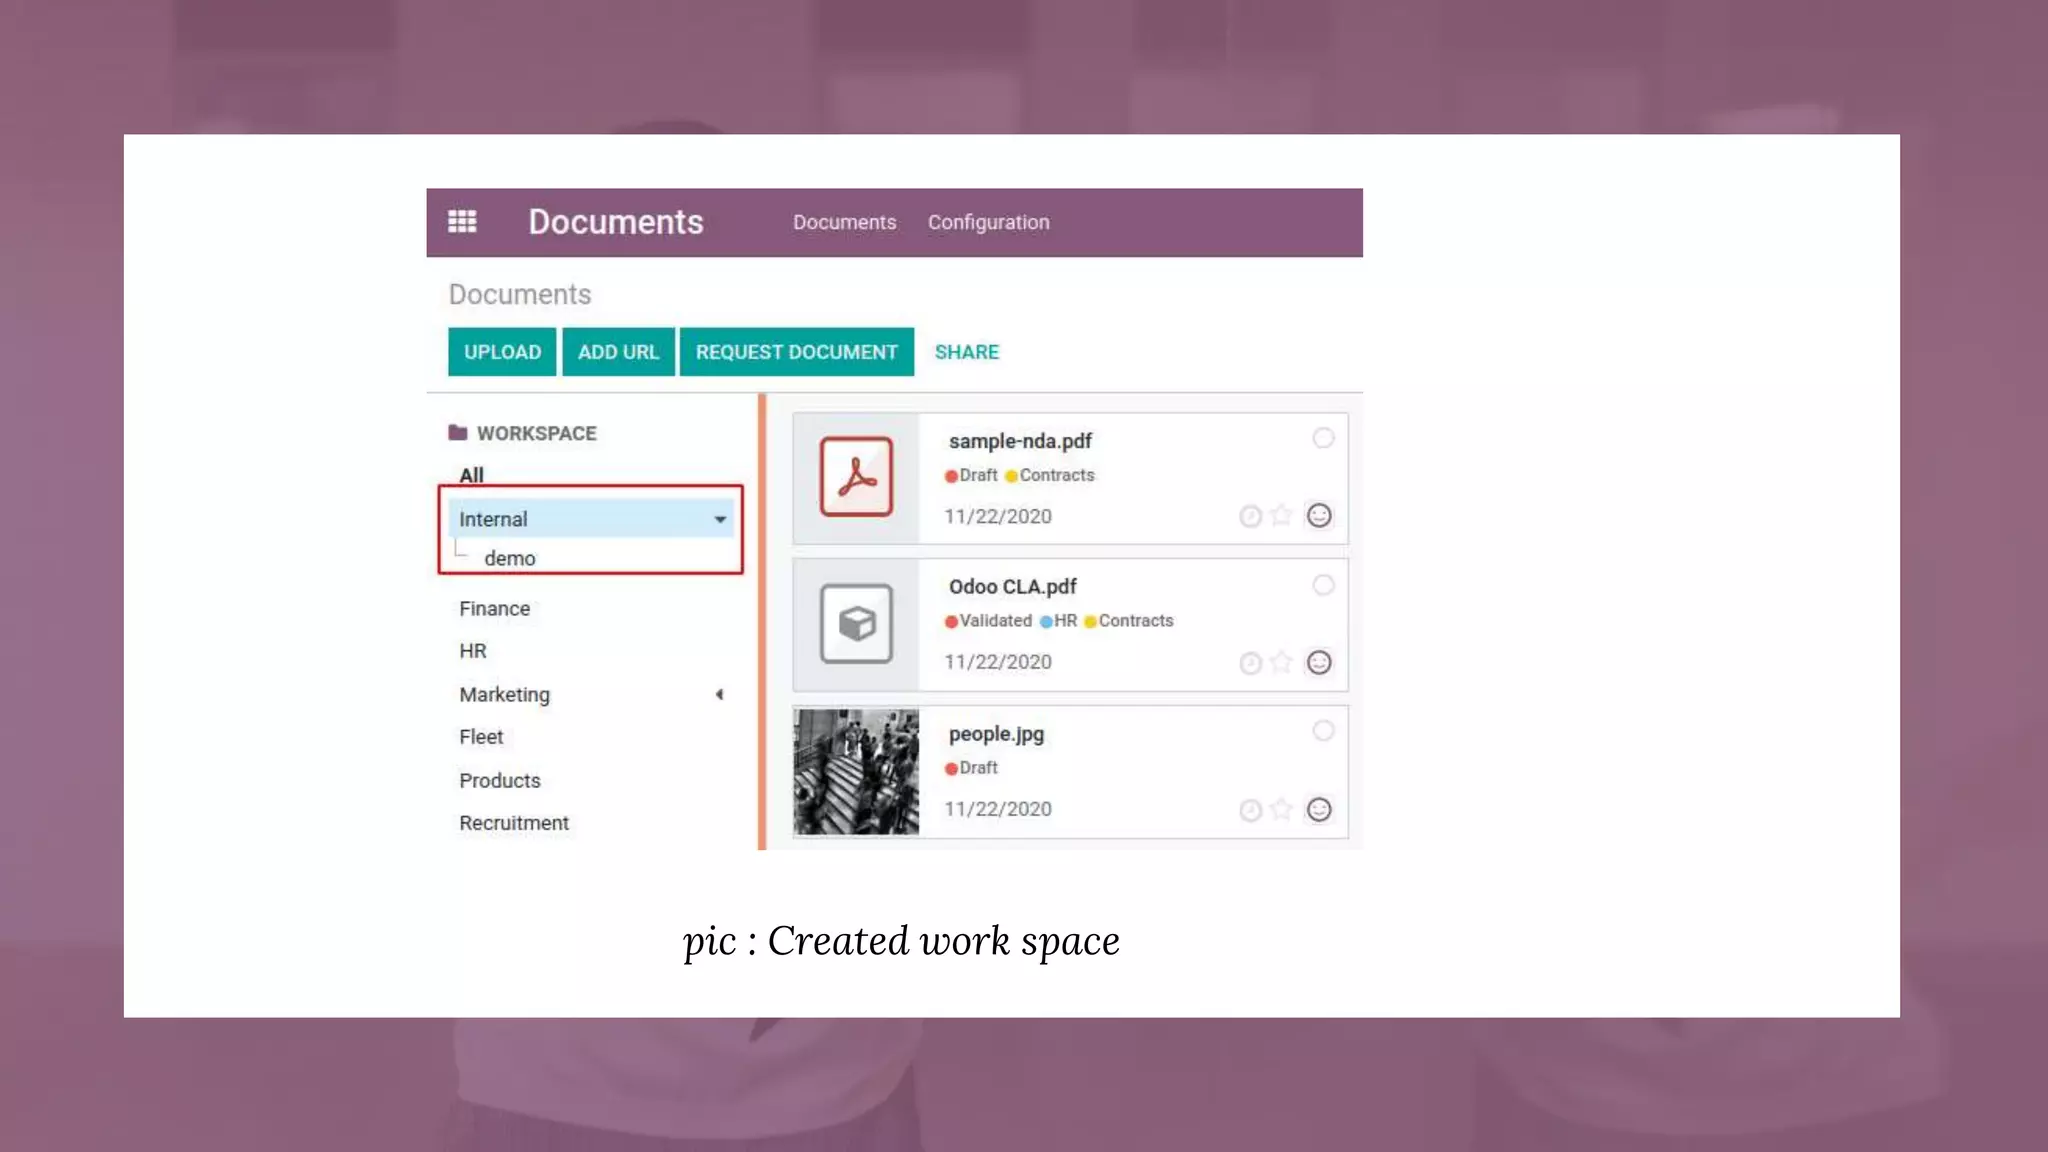Click the red Draft tag on sample-nda.pdf
The image size is (2048, 1152).
pyautogui.click(x=971, y=475)
